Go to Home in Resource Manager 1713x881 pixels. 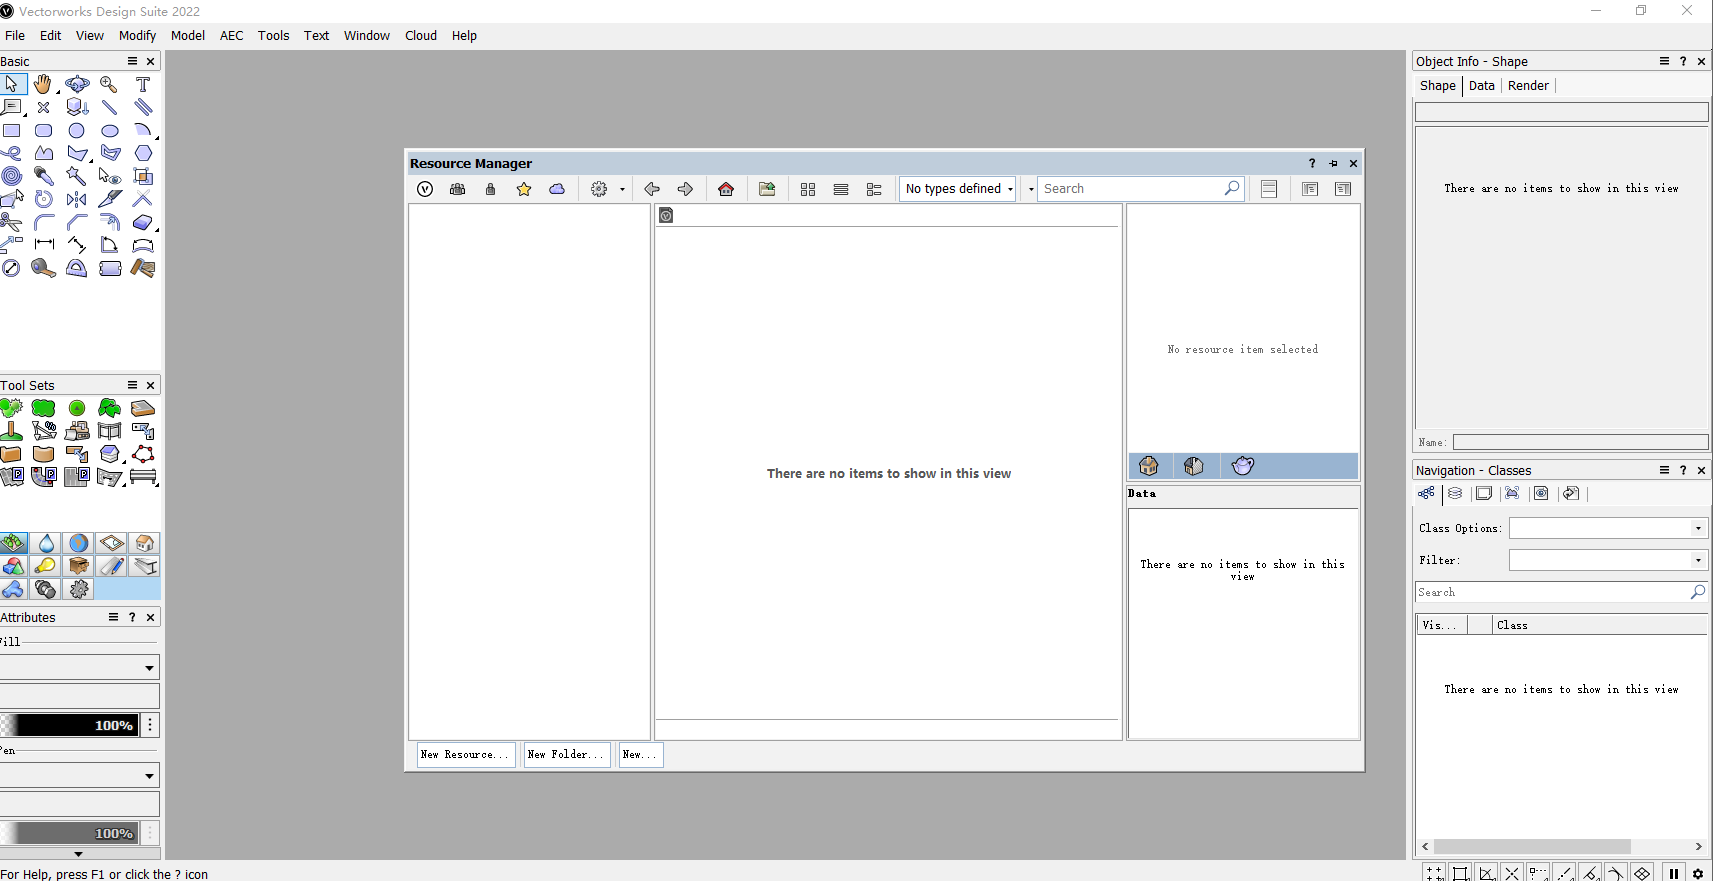[726, 189]
